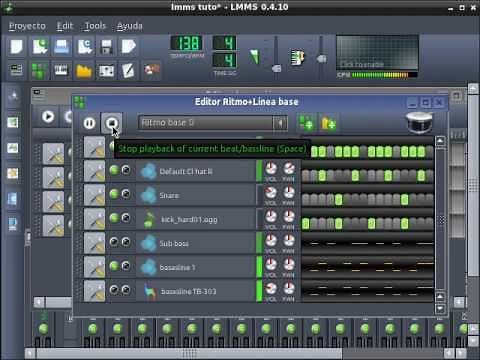The height and width of the screenshot is (360, 480).
Task: Pause beat/bassline playback
Action: coord(89,123)
